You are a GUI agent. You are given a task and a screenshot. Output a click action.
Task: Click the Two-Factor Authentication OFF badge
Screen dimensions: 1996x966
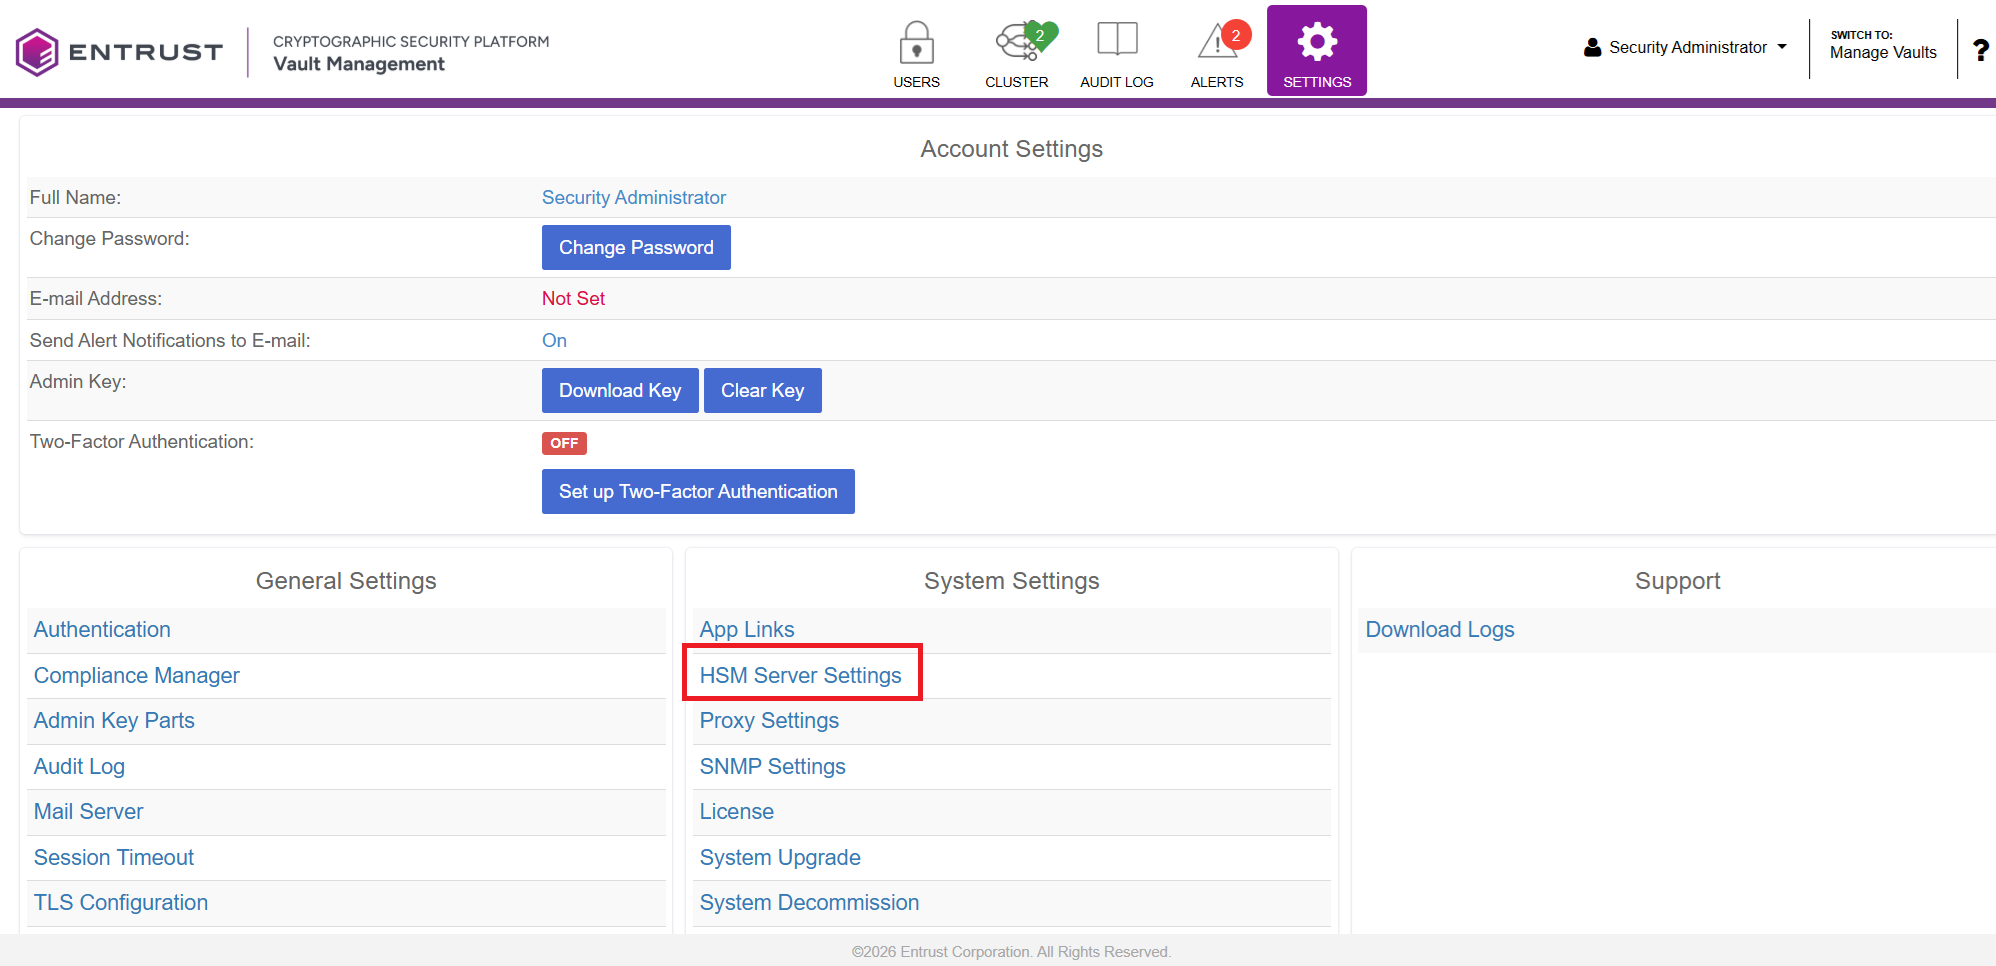(564, 443)
